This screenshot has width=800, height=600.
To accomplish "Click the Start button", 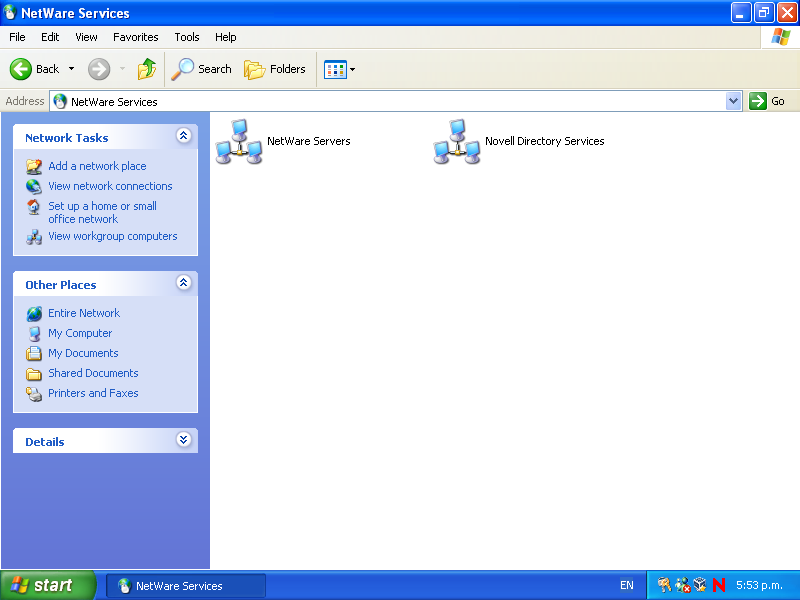I will (x=47, y=585).
